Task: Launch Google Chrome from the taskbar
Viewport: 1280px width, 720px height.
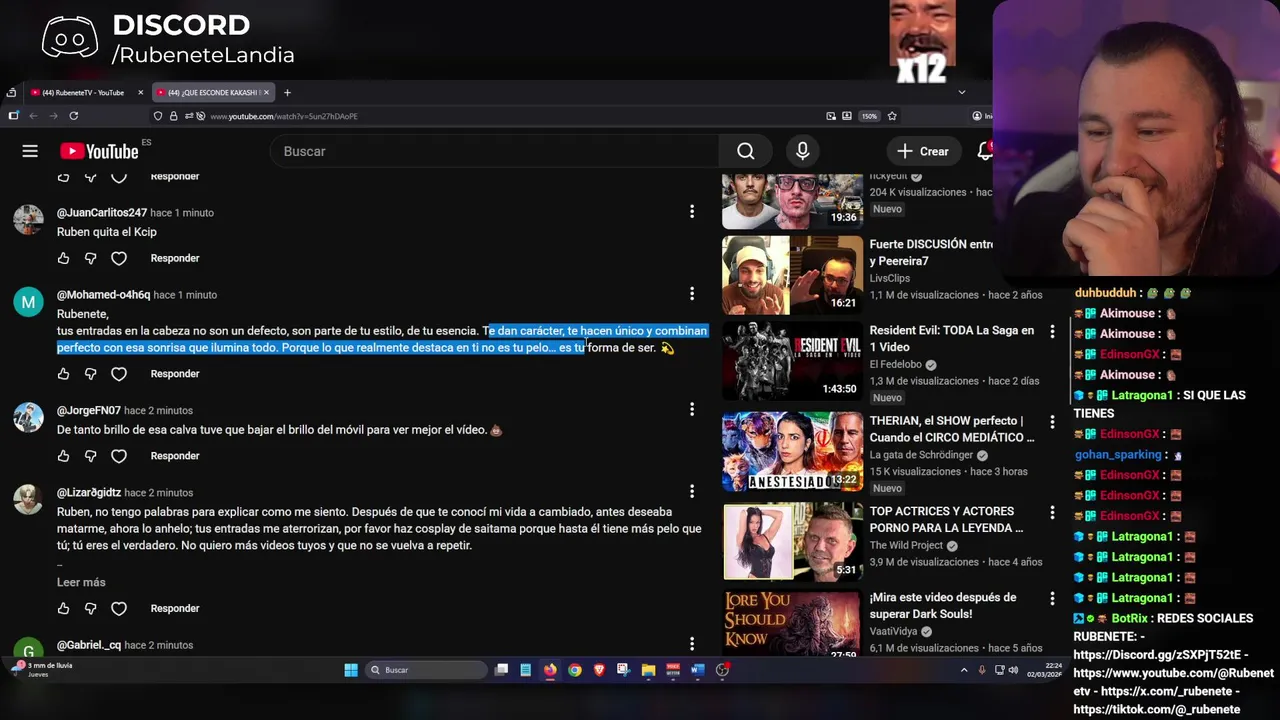Action: click(x=575, y=670)
